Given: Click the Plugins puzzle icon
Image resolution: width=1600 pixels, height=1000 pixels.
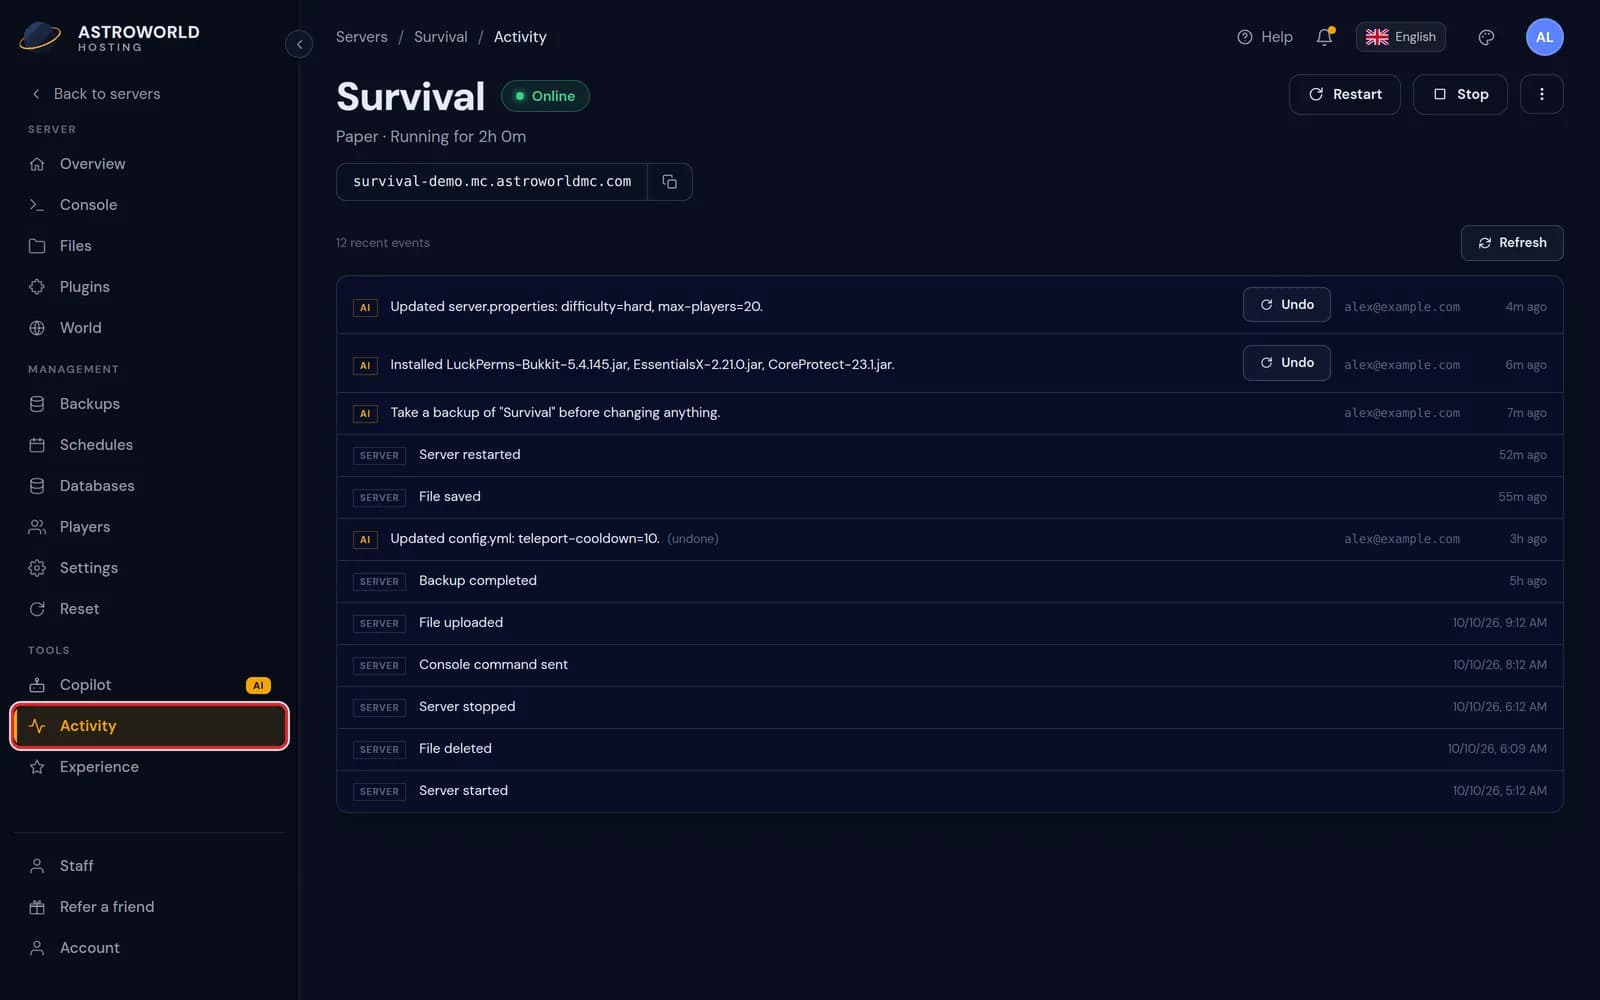Looking at the screenshot, I should click(x=37, y=287).
